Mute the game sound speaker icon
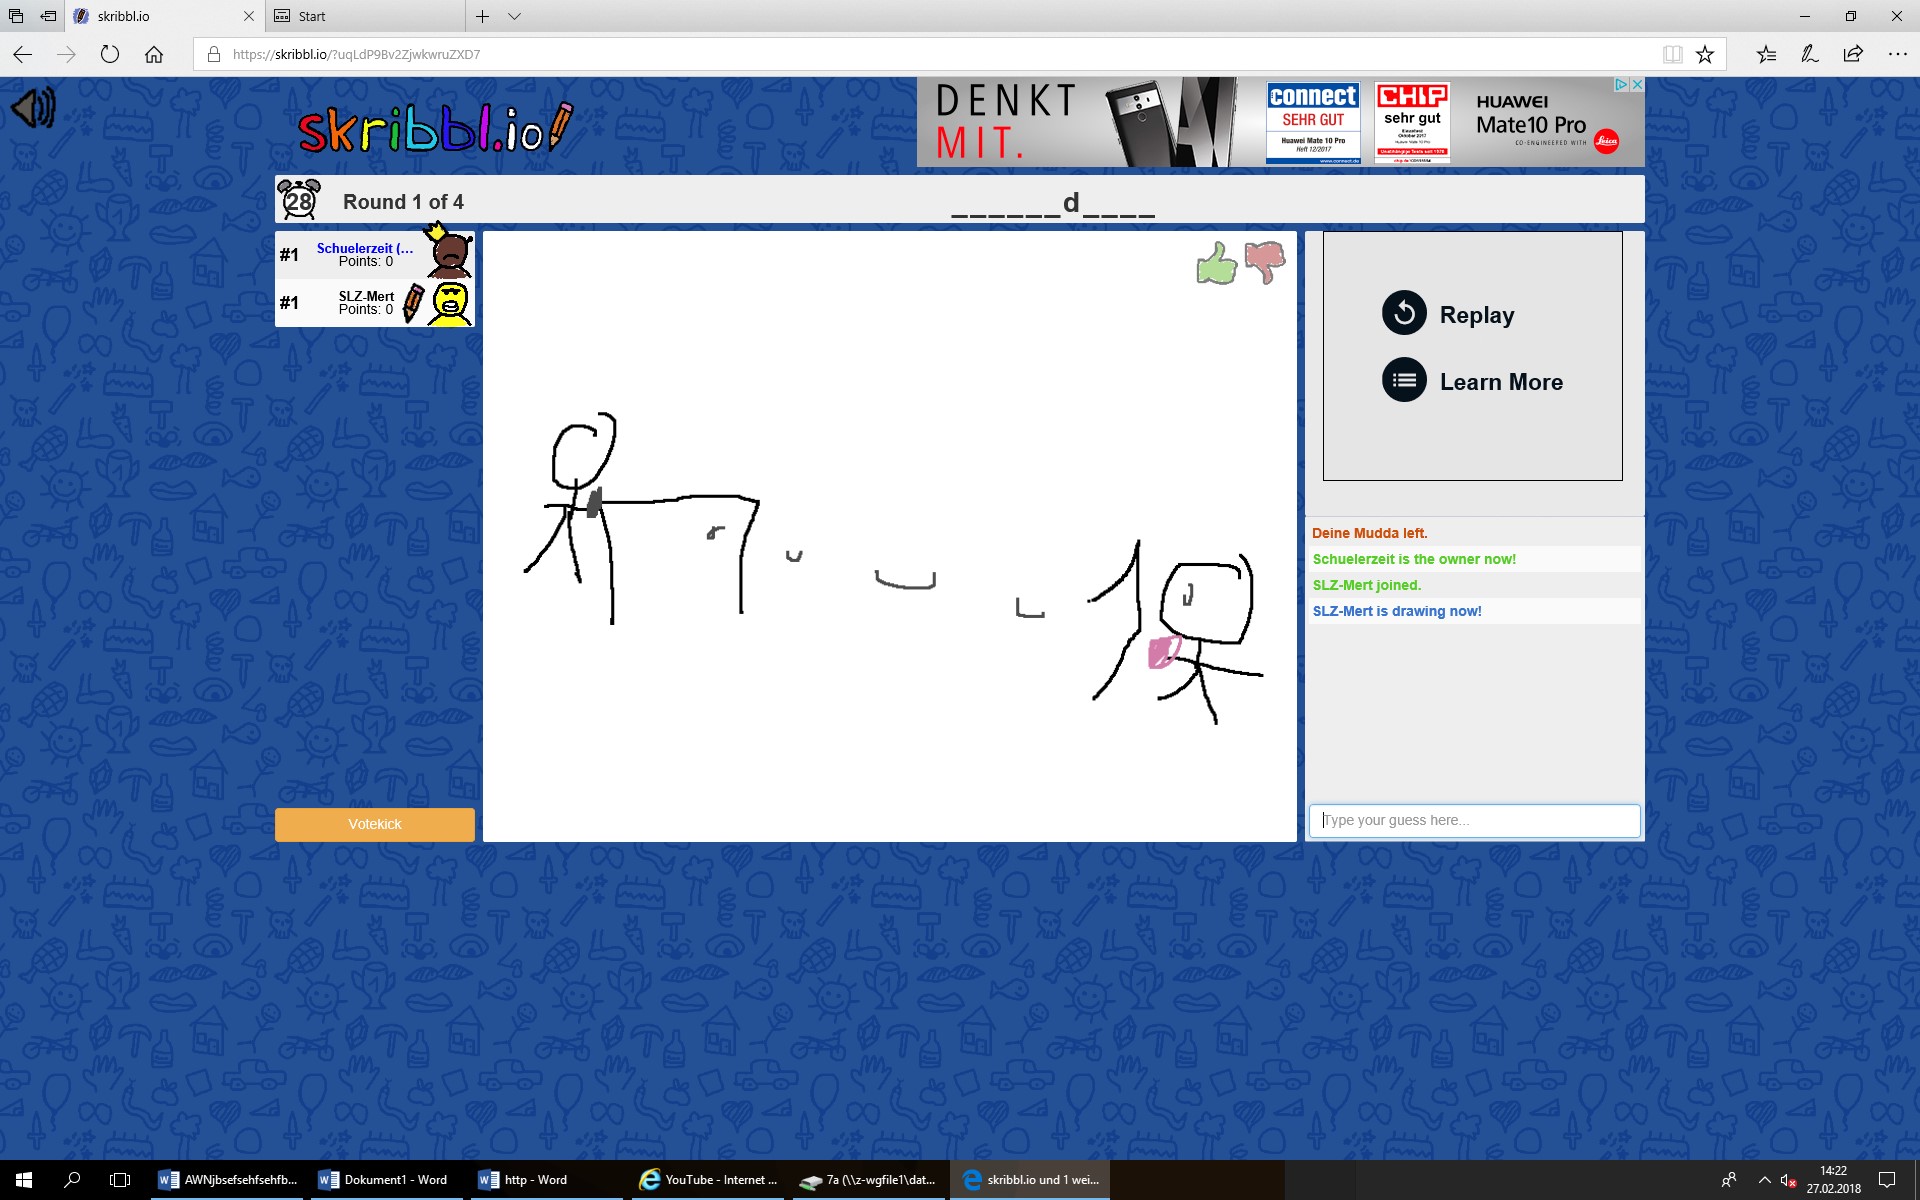Image resolution: width=1920 pixels, height=1200 pixels. click(33, 108)
